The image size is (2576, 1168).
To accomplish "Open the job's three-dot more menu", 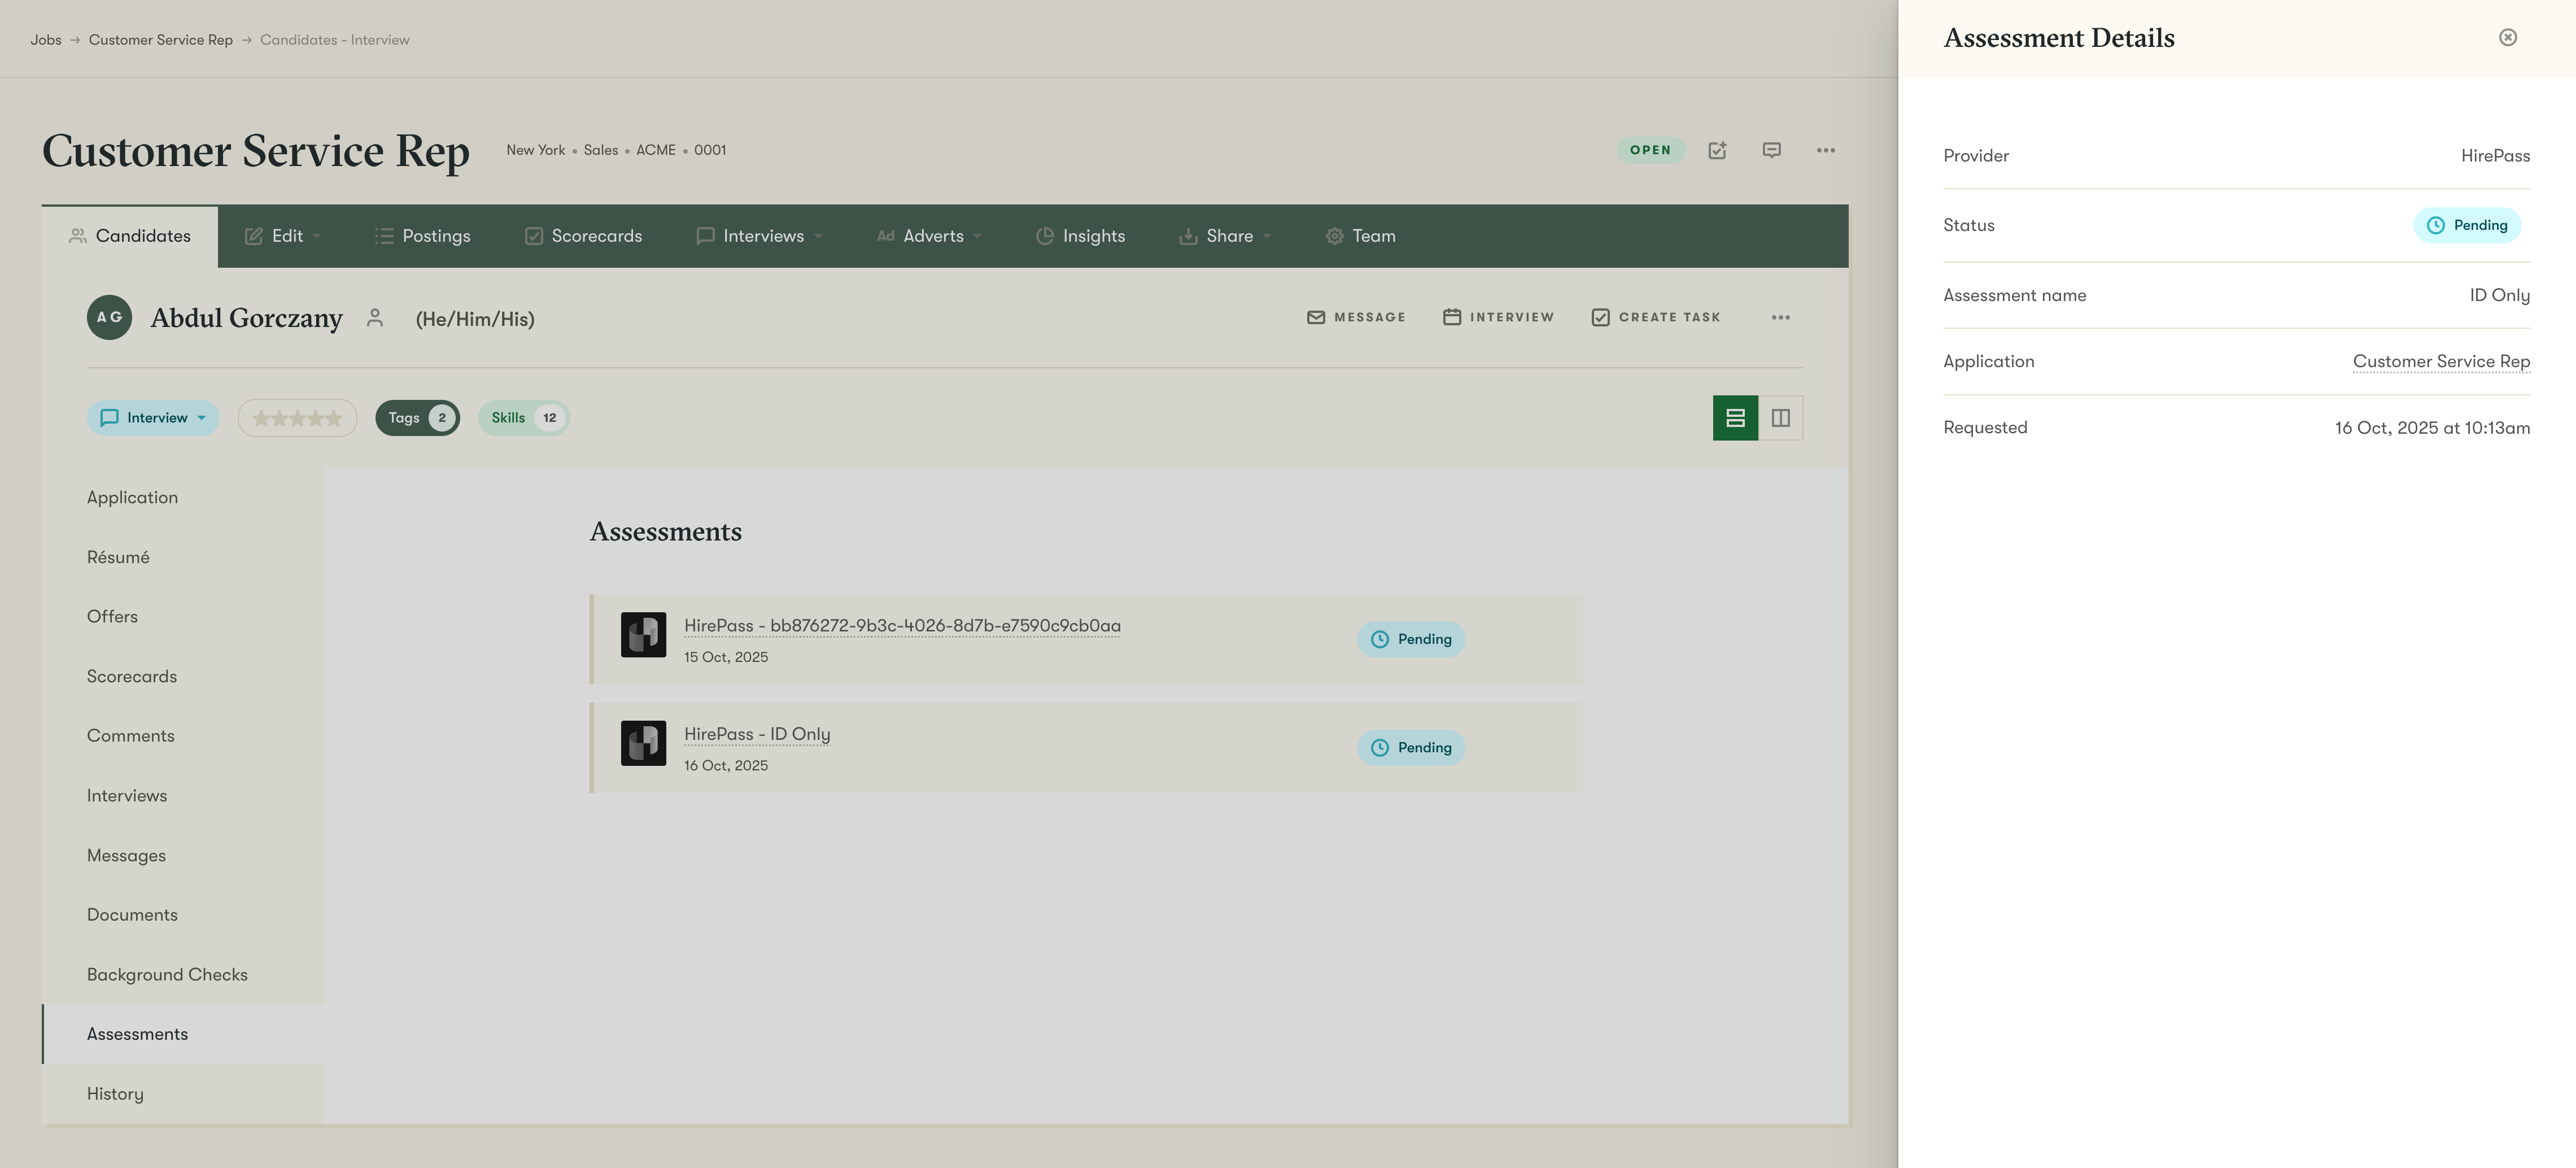I will click(x=1825, y=150).
